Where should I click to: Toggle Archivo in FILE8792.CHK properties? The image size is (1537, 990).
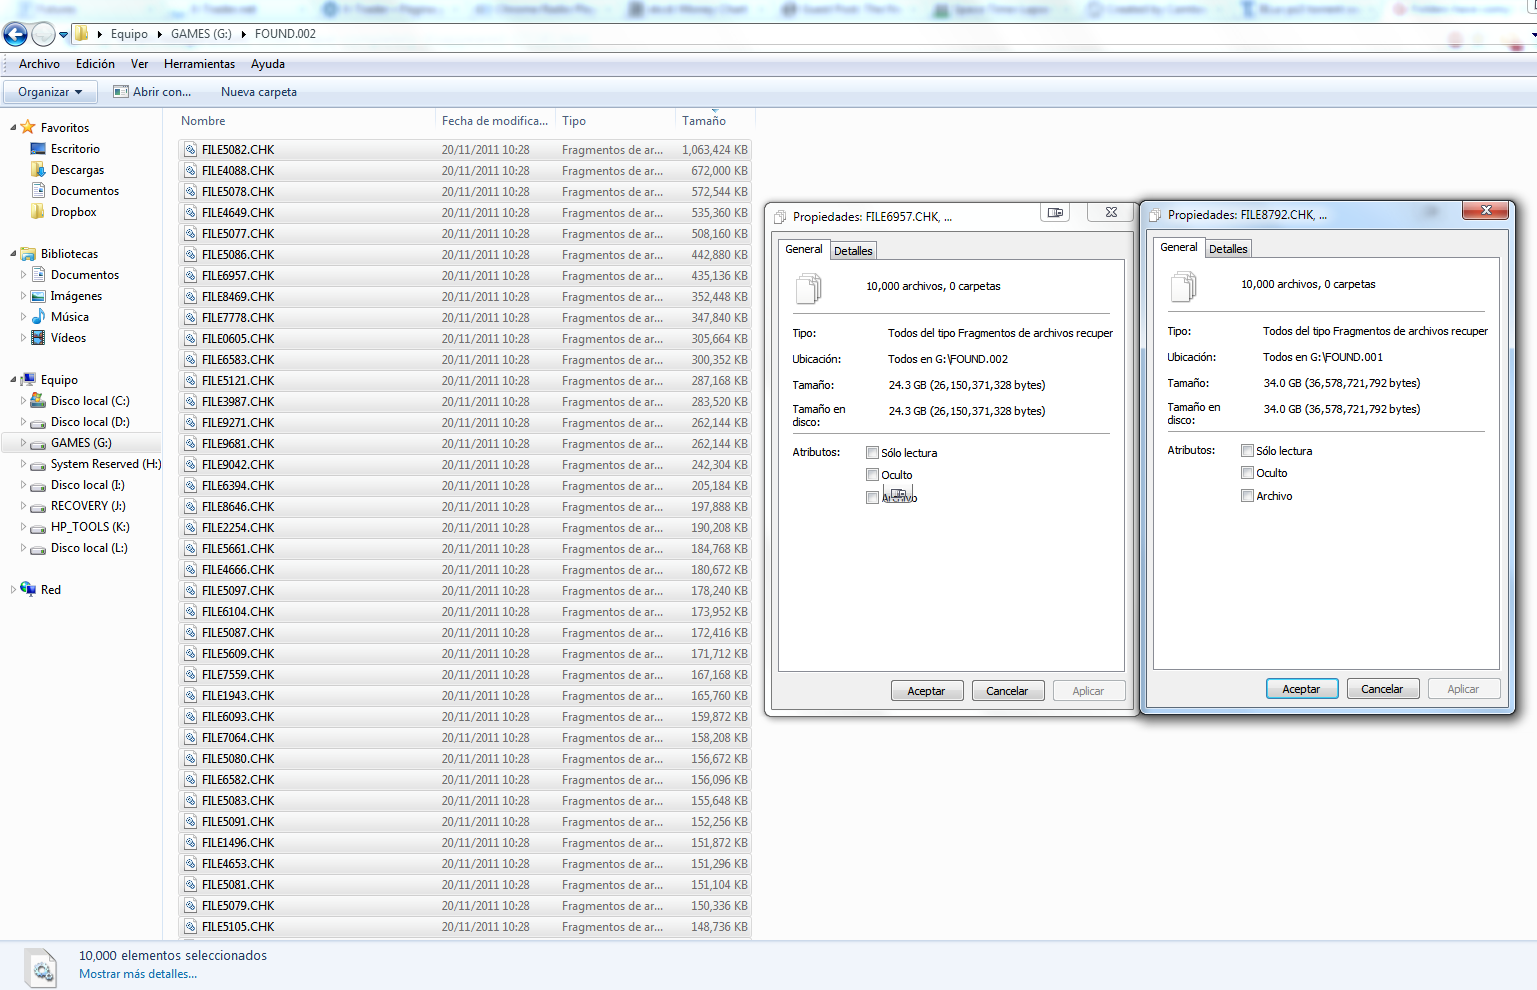pyautogui.click(x=1247, y=495)
